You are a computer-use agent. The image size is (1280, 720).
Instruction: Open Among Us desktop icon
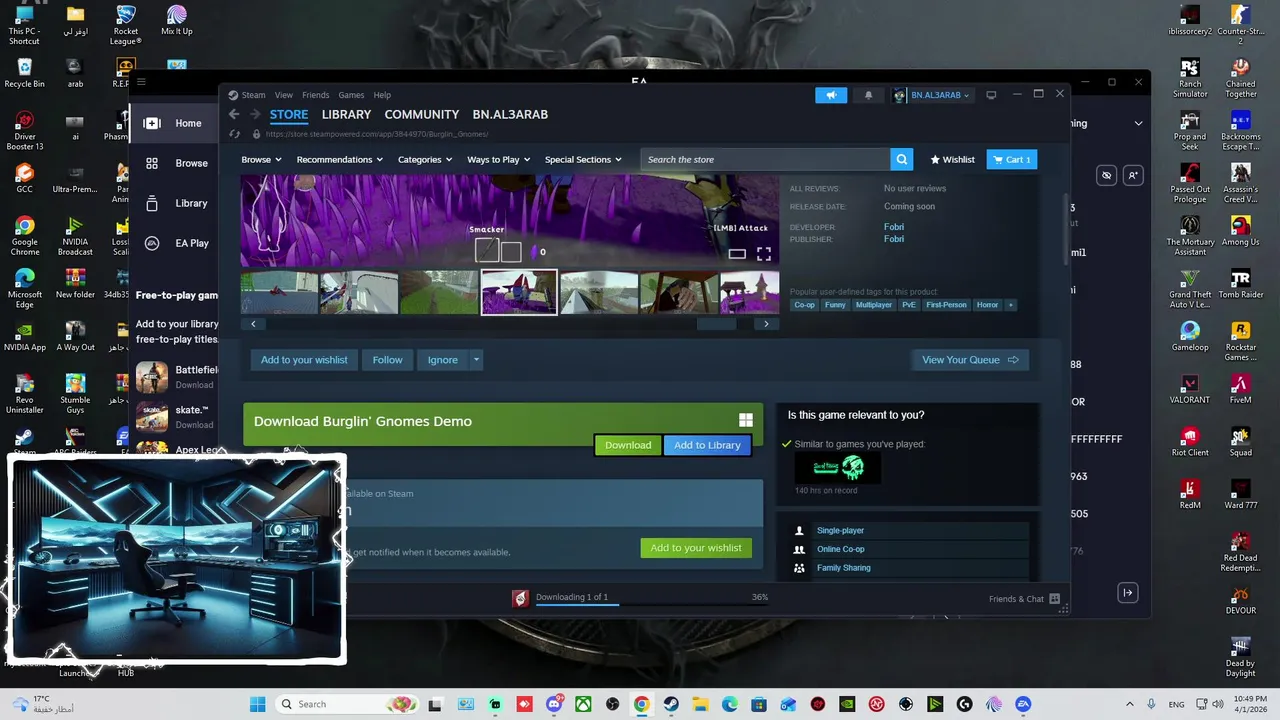[1240, 231]
